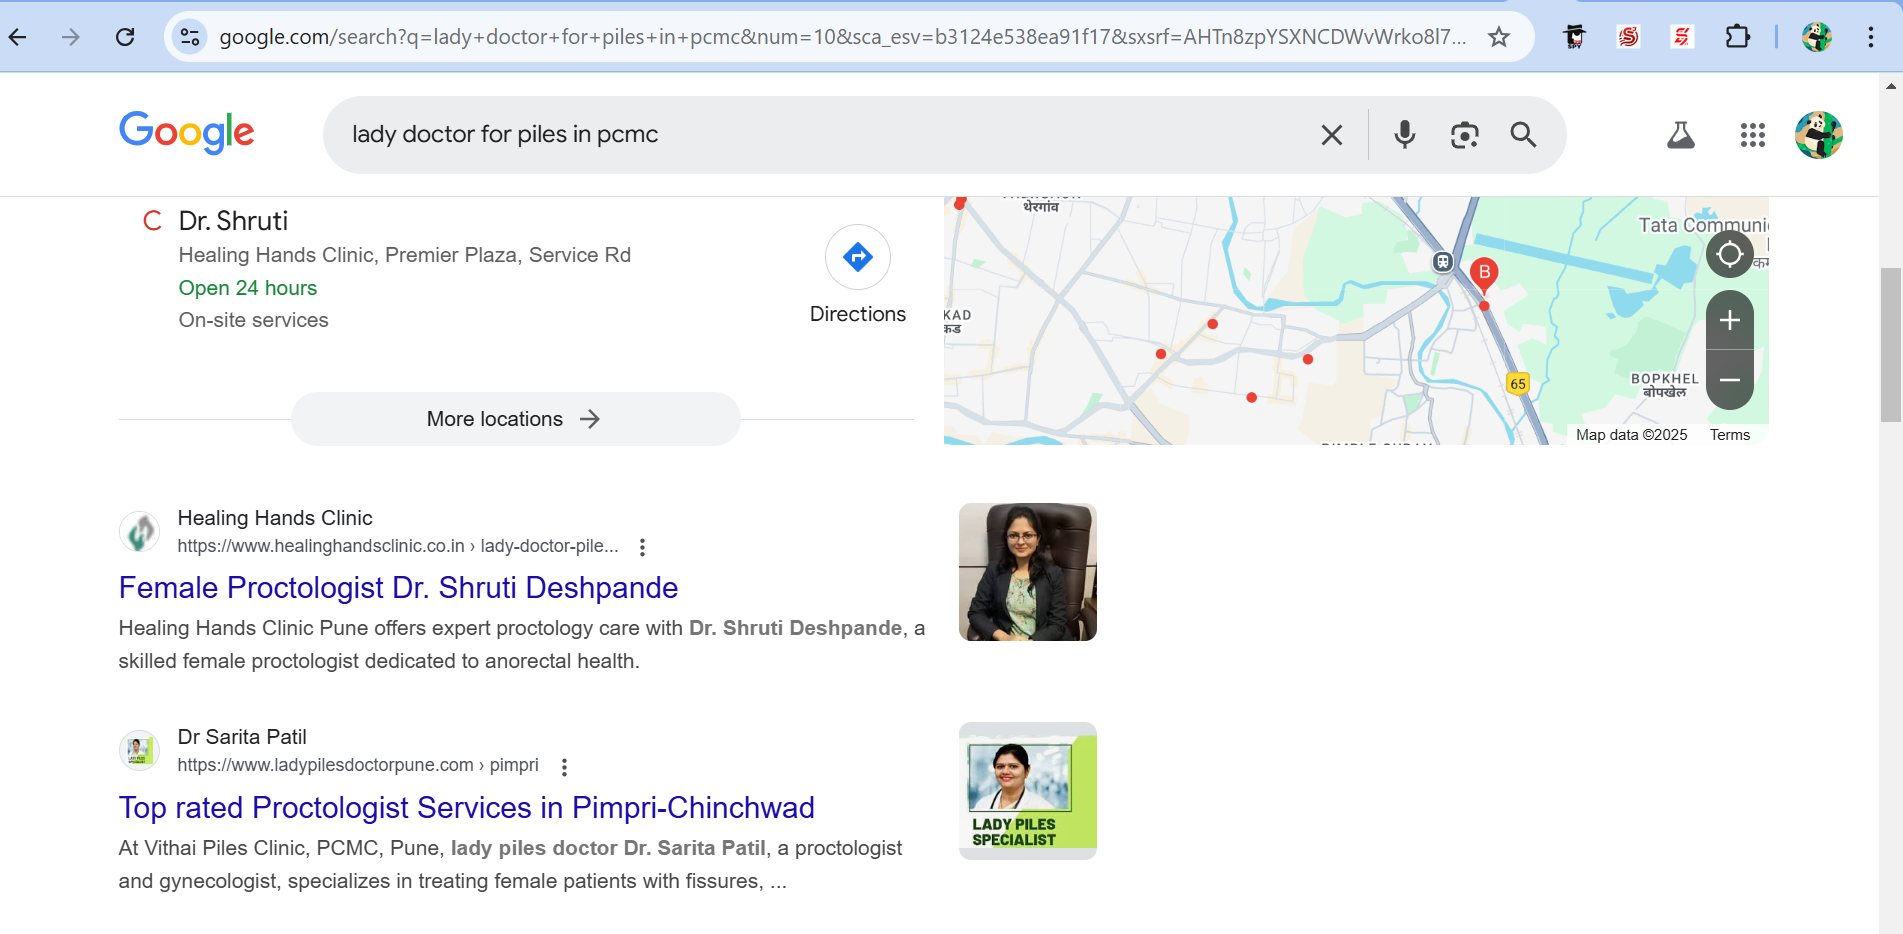Open Female Proctologist Dr. Shruti Deshpande link
Viewport: 1903px width, 934px height.
tap(398, 588)
